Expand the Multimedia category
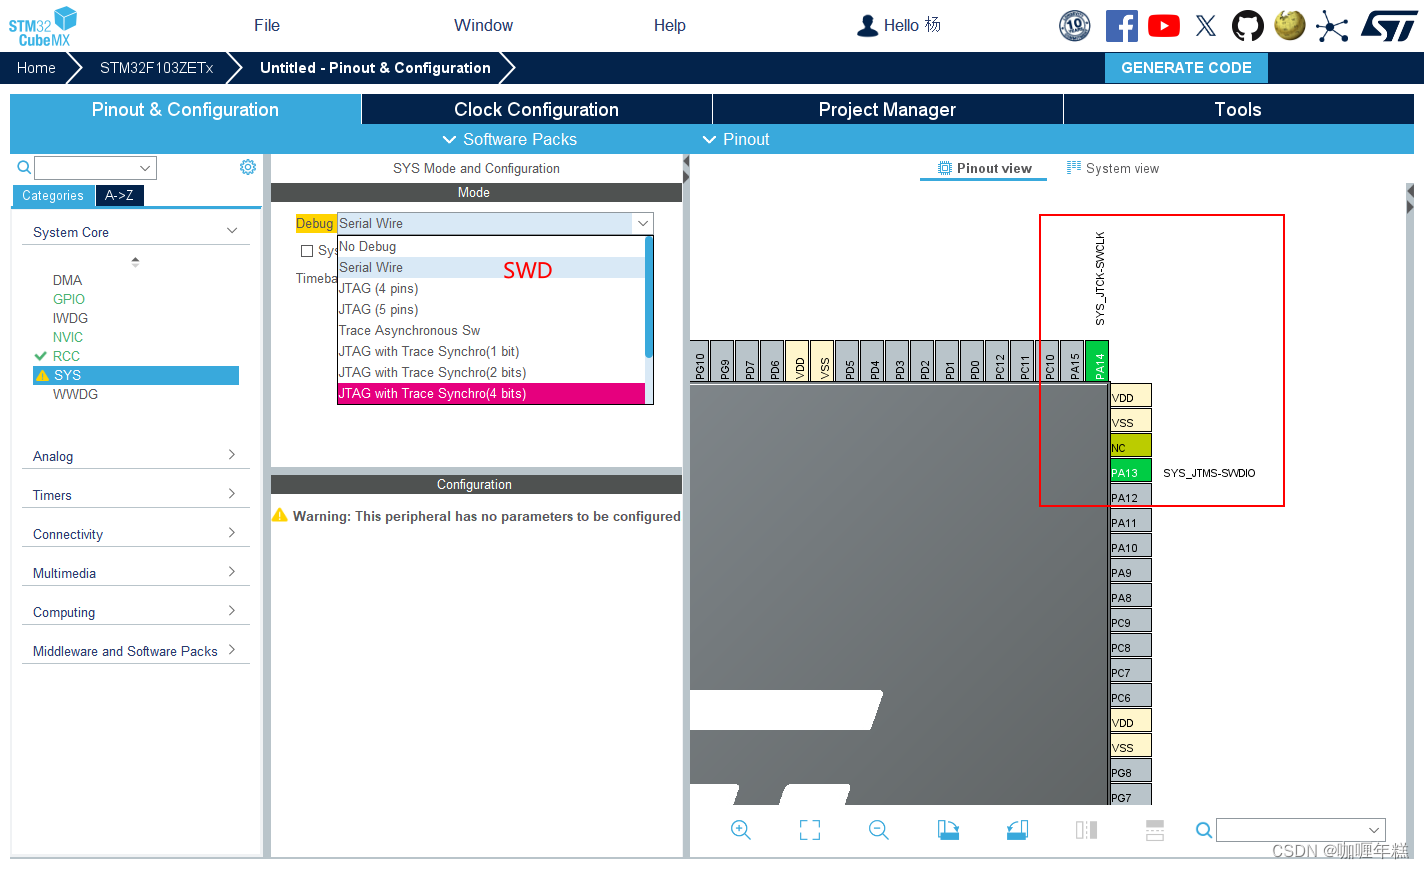The width and height of the screenshot is (1424, 869). pyautogui.click(x=232, y=572)
